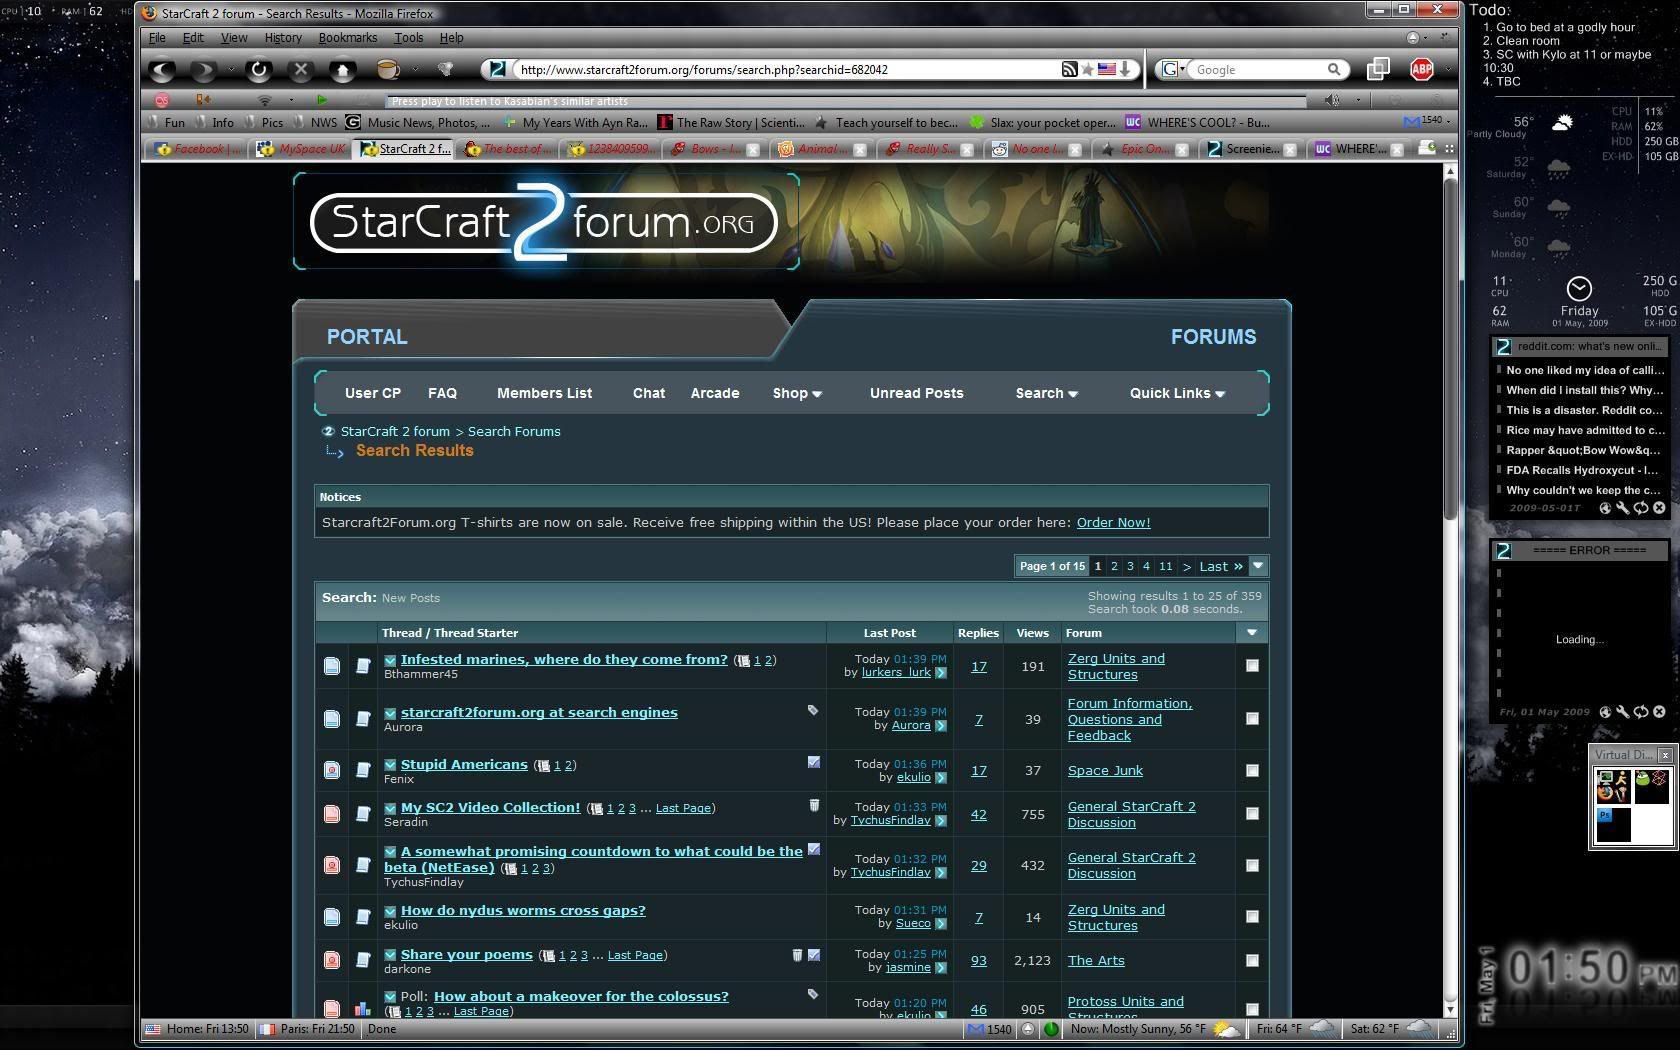The width and height of the screenshot is (1680, 1050).
Task: Open the Adblock Plus ABP icon
Action: 1421,69
